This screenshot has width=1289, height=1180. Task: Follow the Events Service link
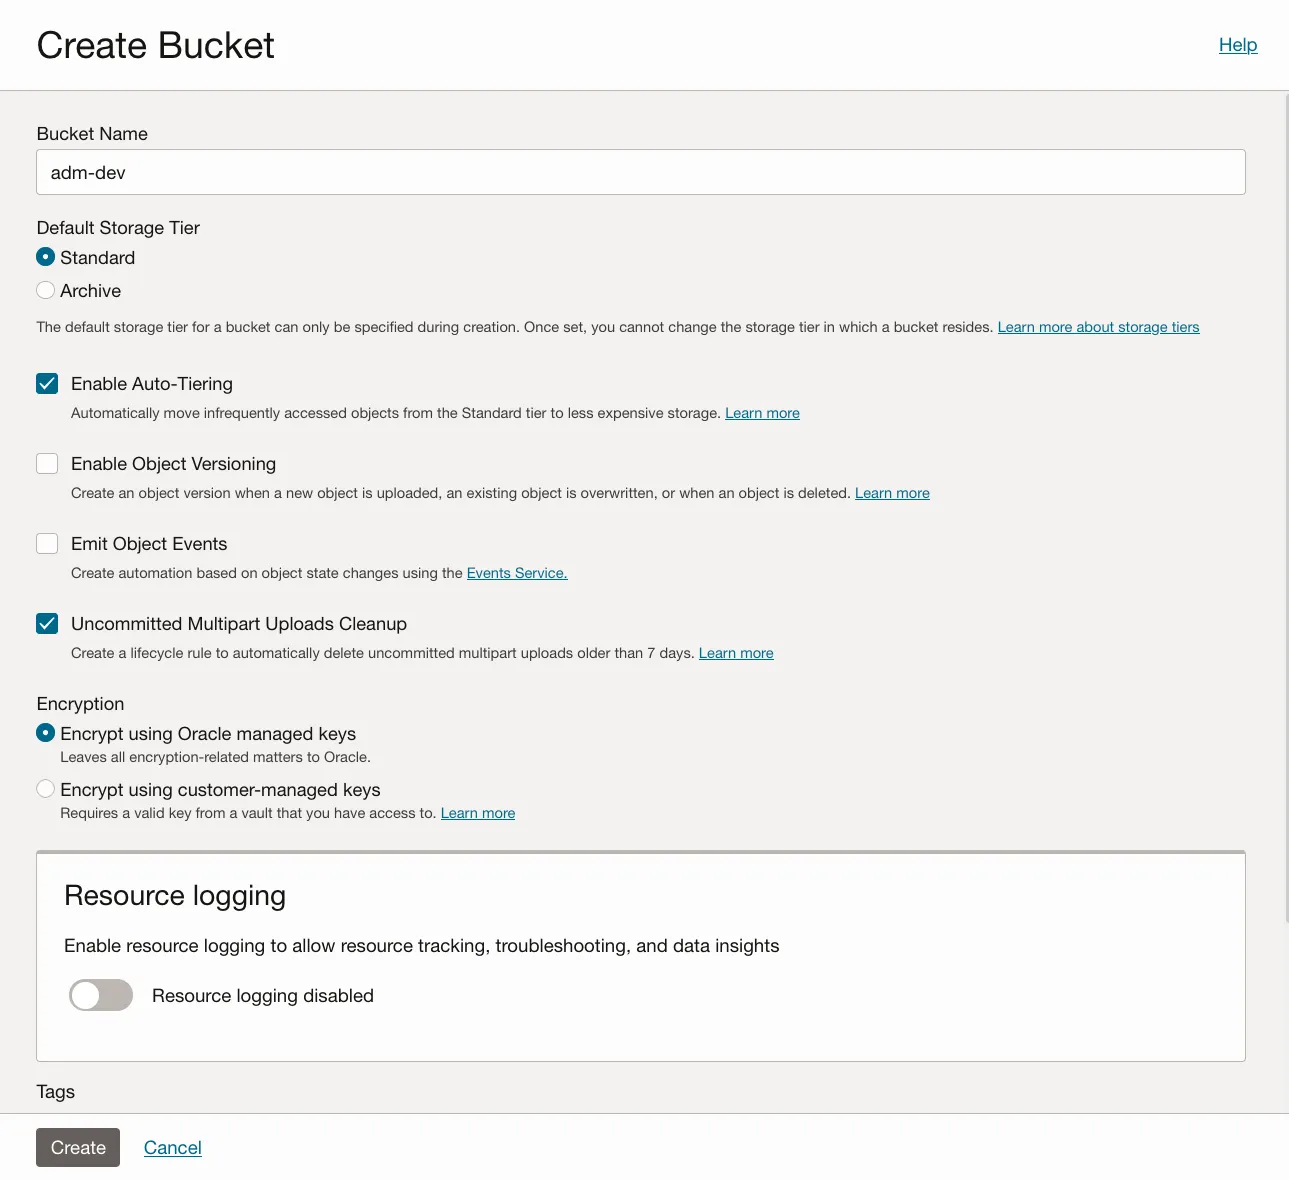516,573
